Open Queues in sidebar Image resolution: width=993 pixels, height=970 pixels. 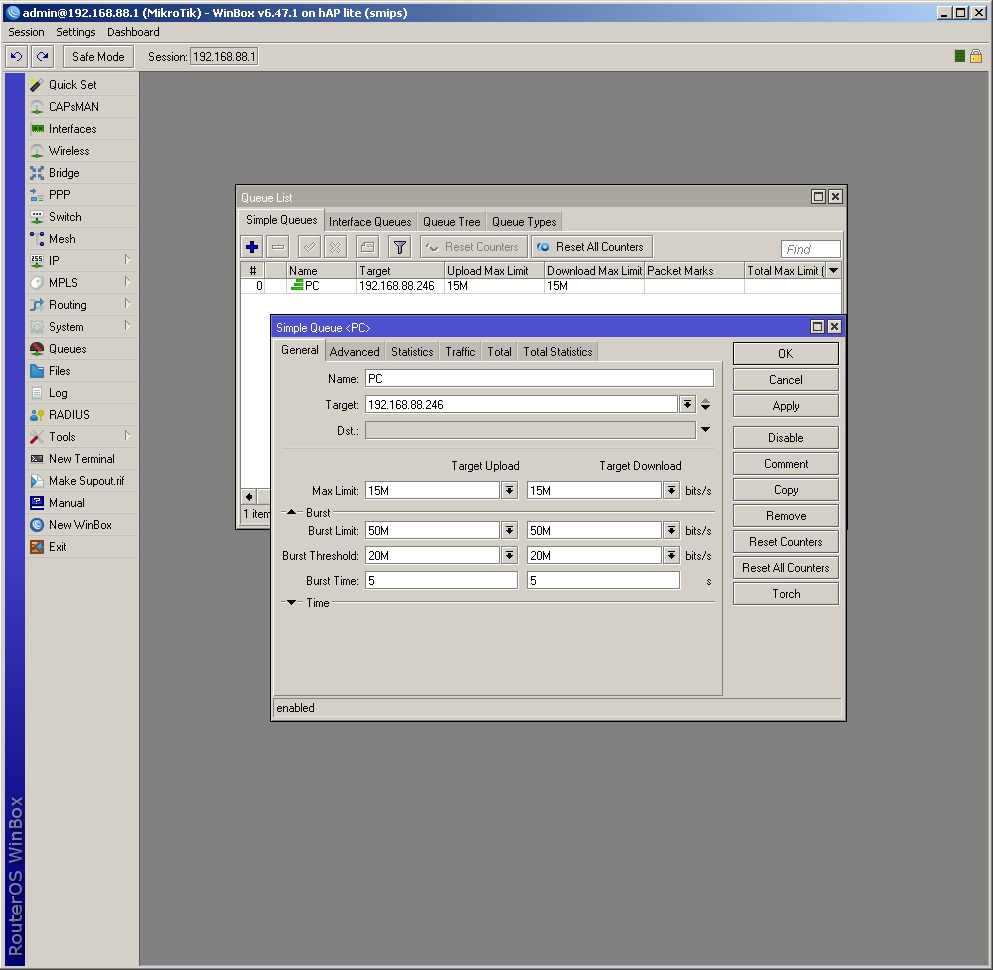coord(82,349)
